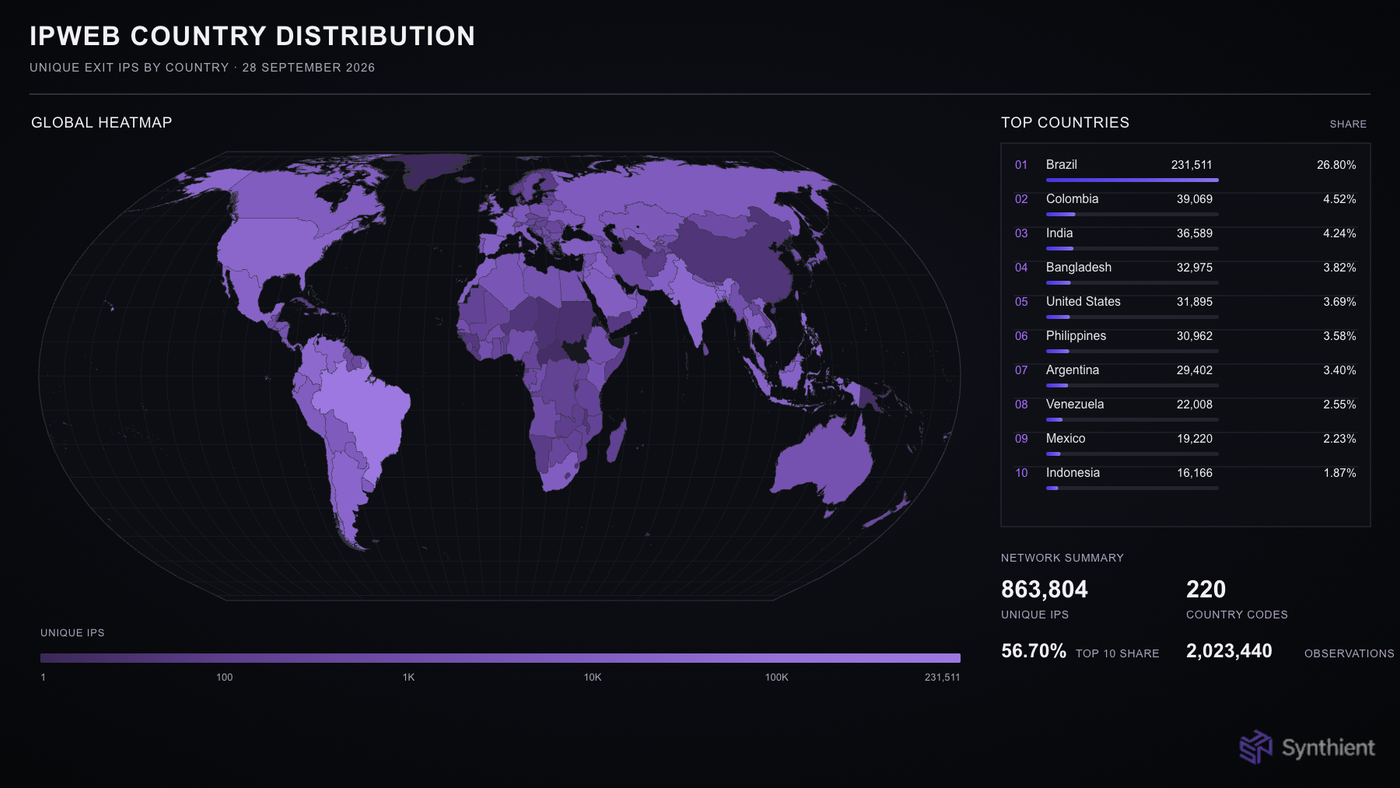Click the 10K legend tick label

click(x=593, y=677)
